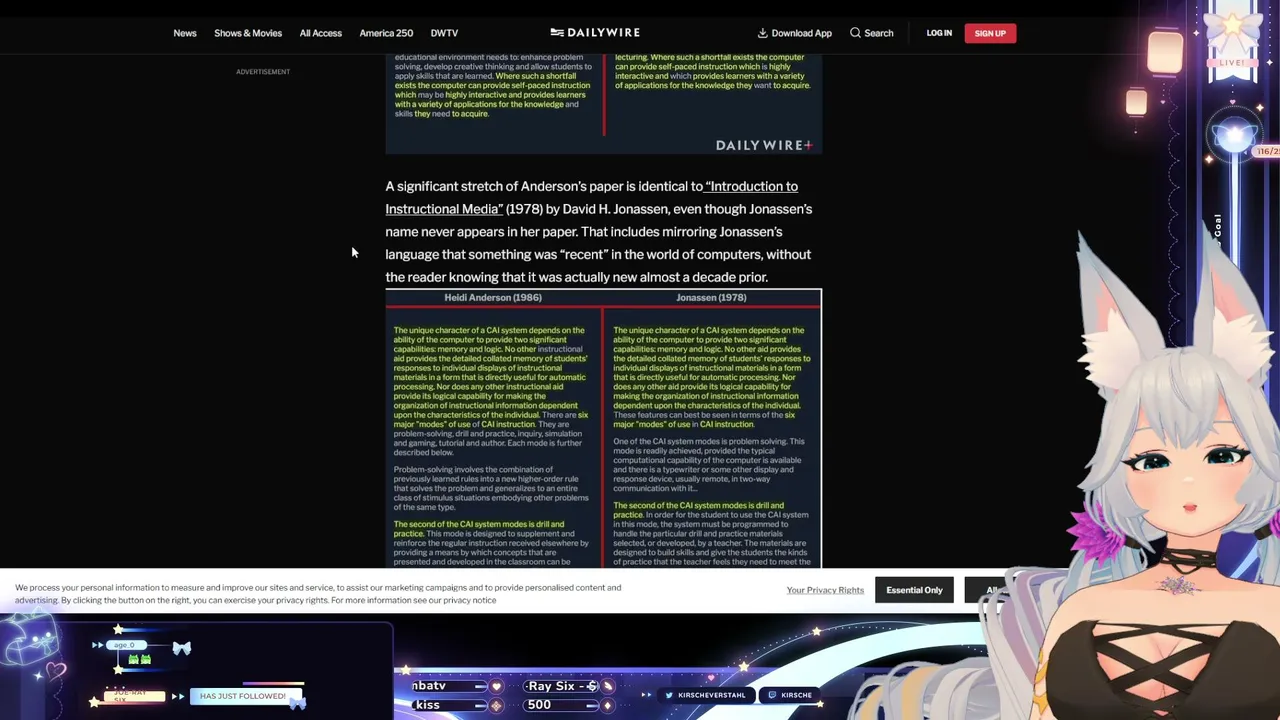Open the "Introduction to Instructional Media" link
The height and width of the screenshot is (720, 1280).
(x=592, y=197)
